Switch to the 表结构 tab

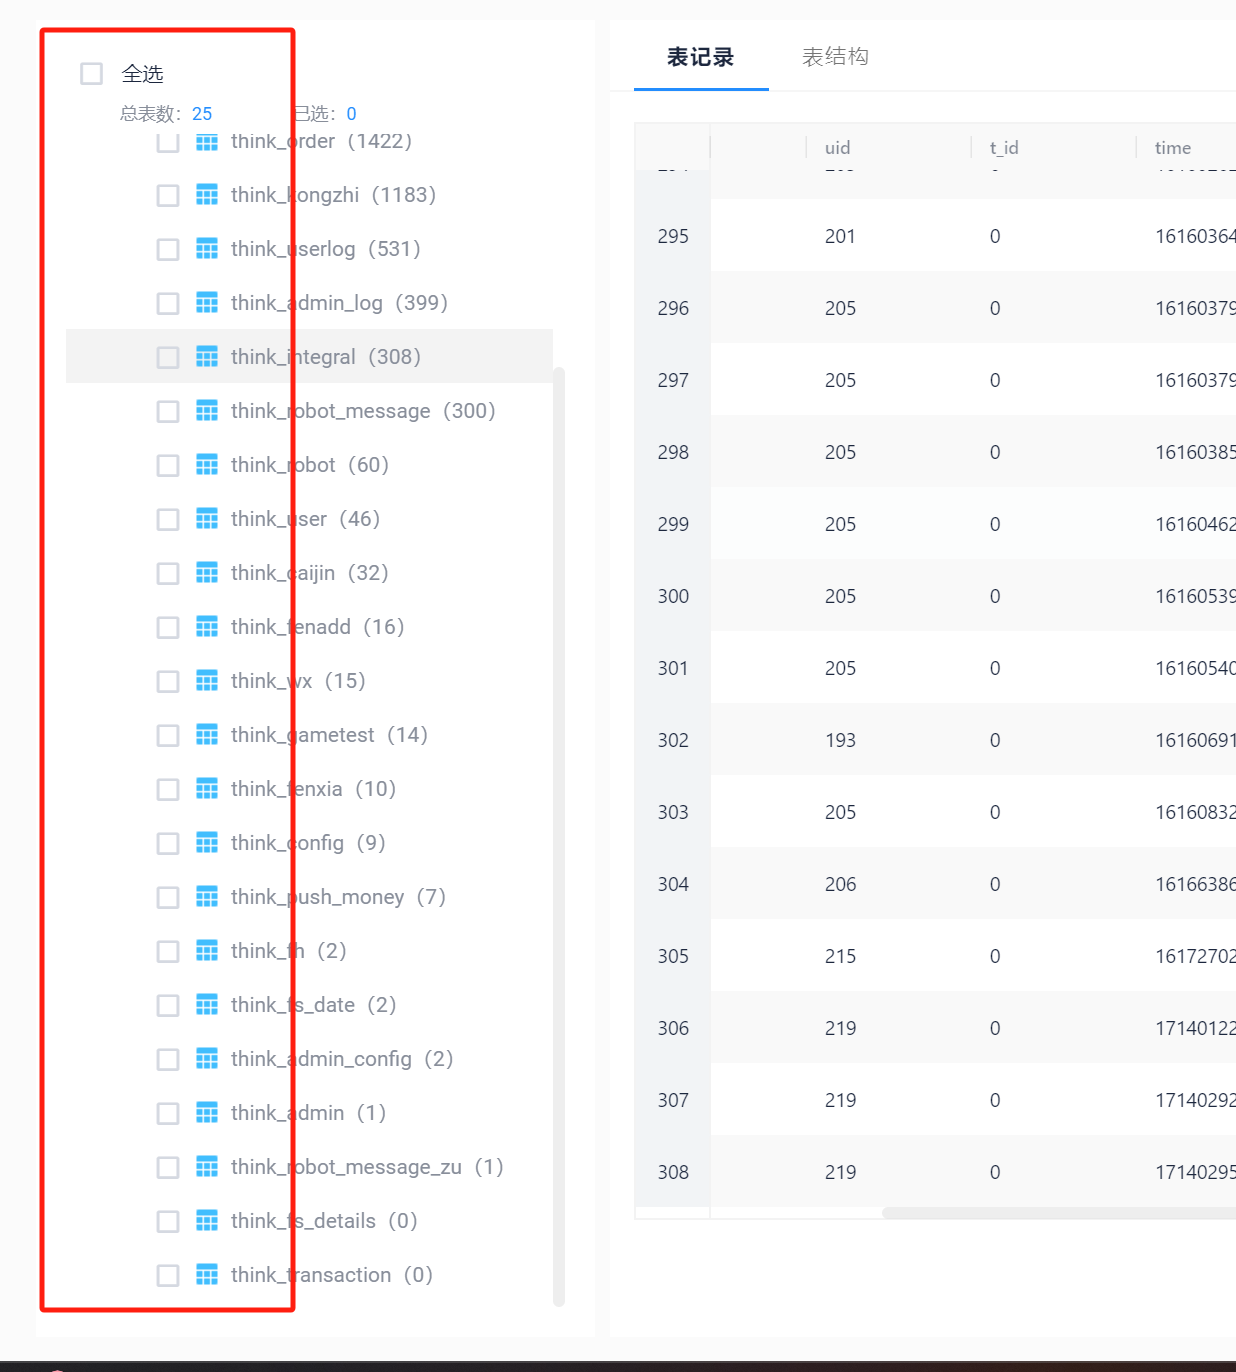(x=835, y=57)
